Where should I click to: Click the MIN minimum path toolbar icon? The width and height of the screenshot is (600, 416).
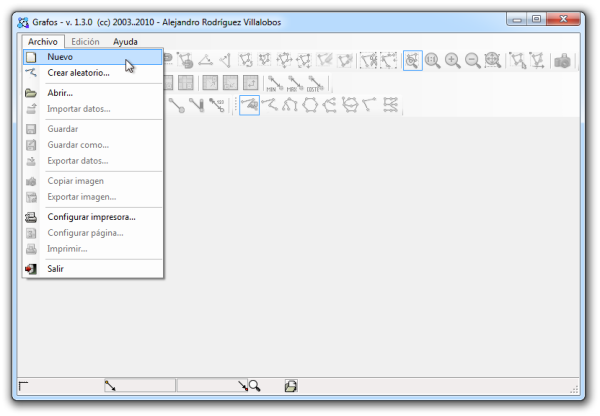(x=274, y=83)
